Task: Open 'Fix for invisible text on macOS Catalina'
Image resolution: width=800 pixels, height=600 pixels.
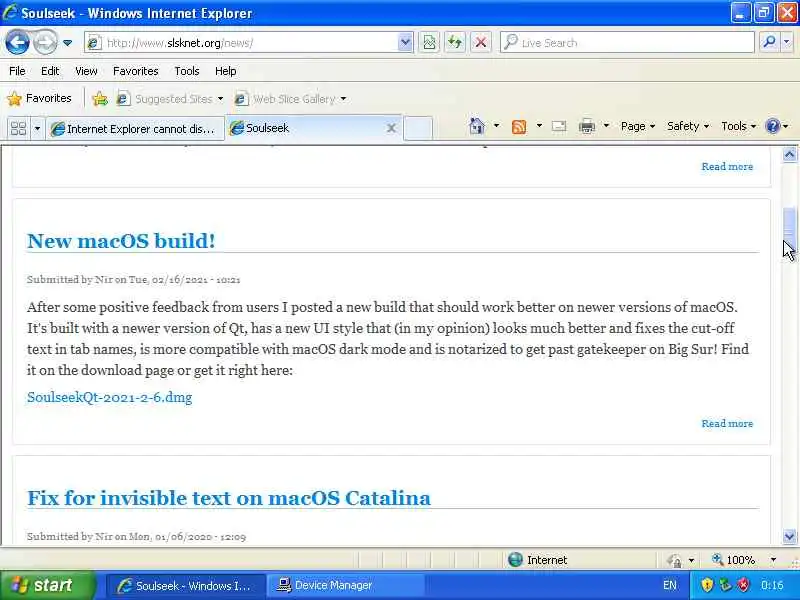Action: (x=229, y=498)
